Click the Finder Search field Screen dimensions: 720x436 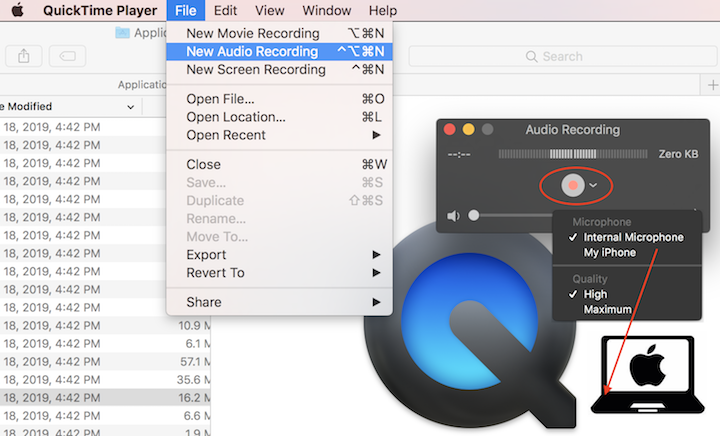click(563, 56)
